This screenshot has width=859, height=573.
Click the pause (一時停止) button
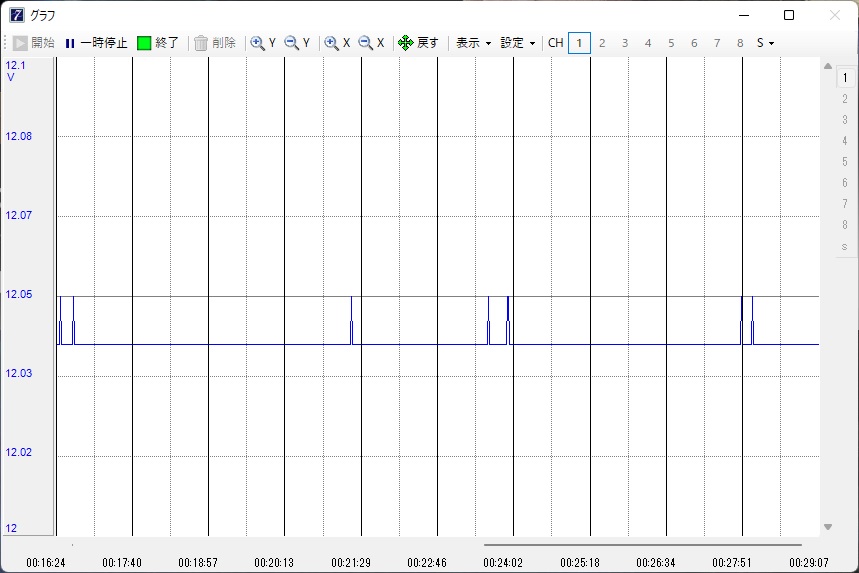point(96,43)
